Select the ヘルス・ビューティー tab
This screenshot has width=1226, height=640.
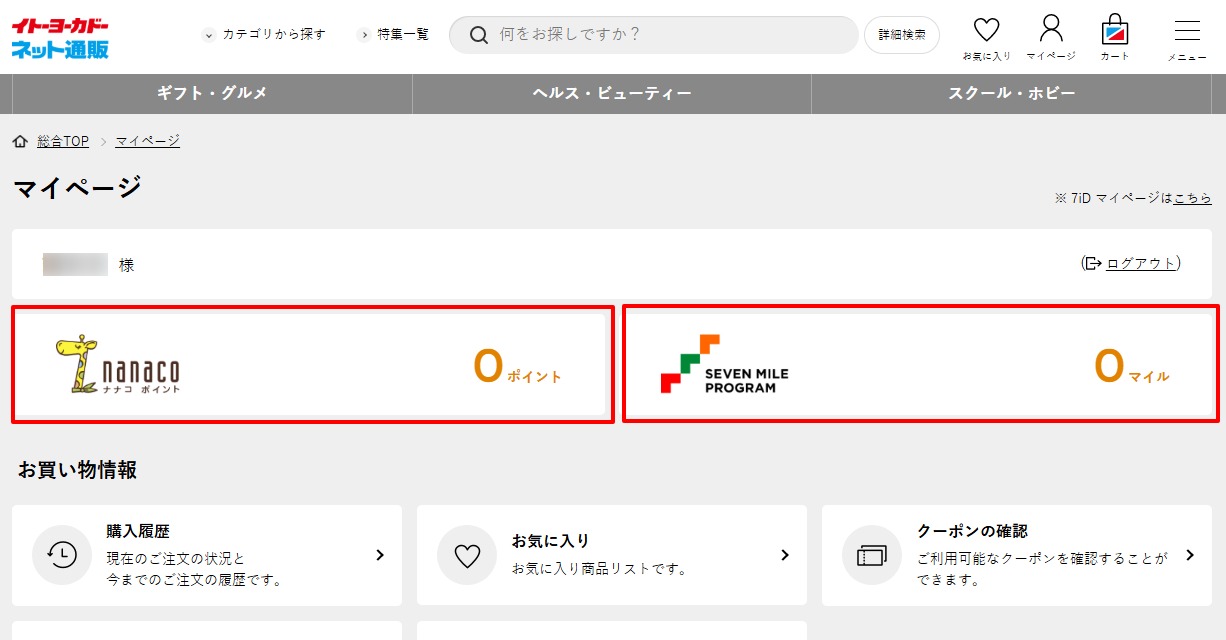click(x=612, y=94)
